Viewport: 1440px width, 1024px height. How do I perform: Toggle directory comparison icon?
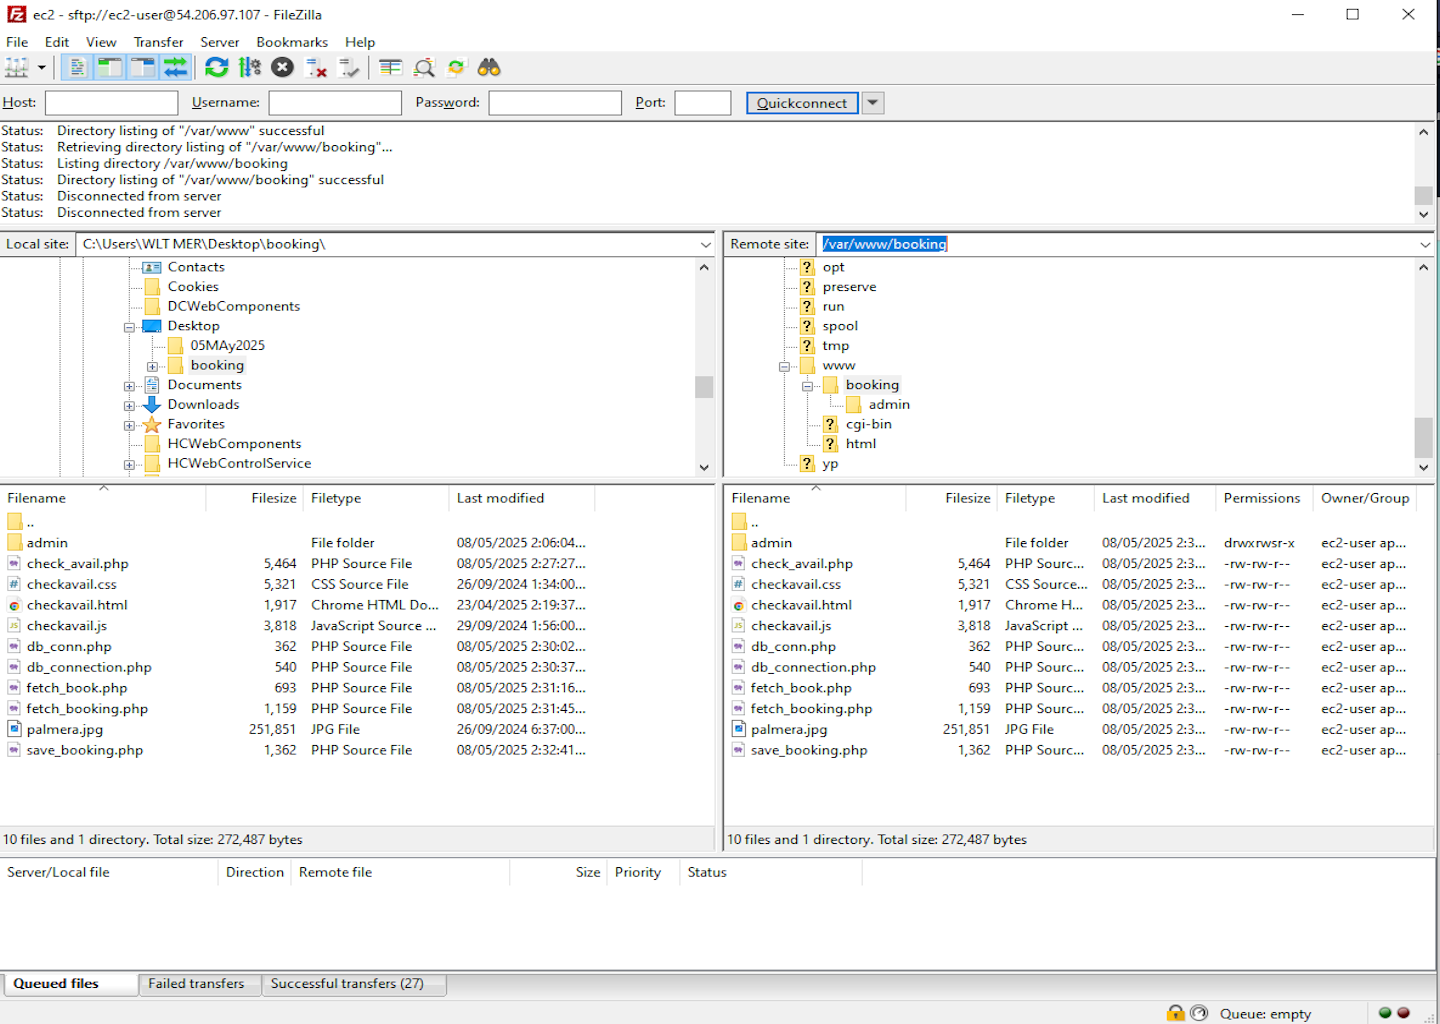tap(424, 68)
